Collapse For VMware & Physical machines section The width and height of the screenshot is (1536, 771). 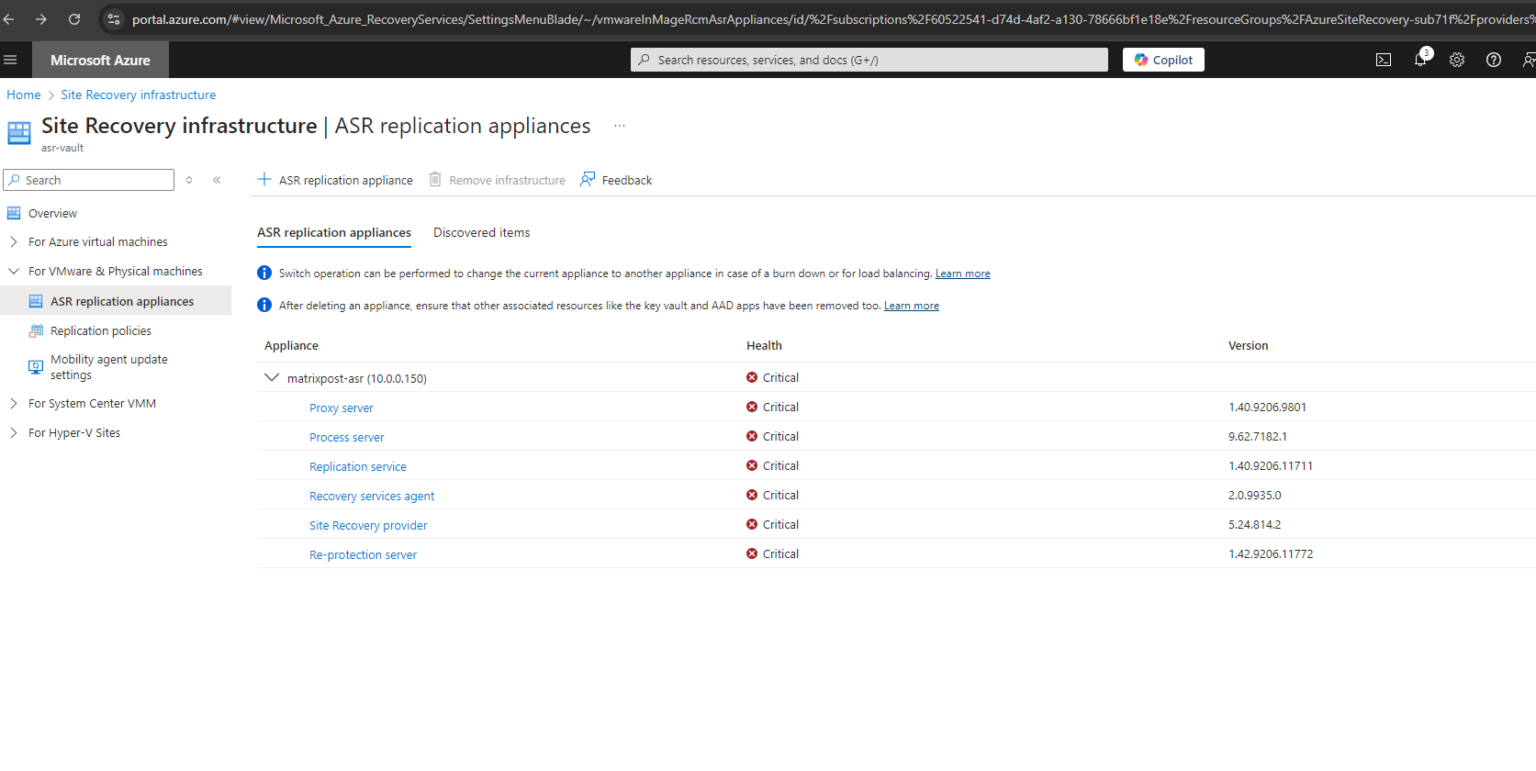pos(13,271)
